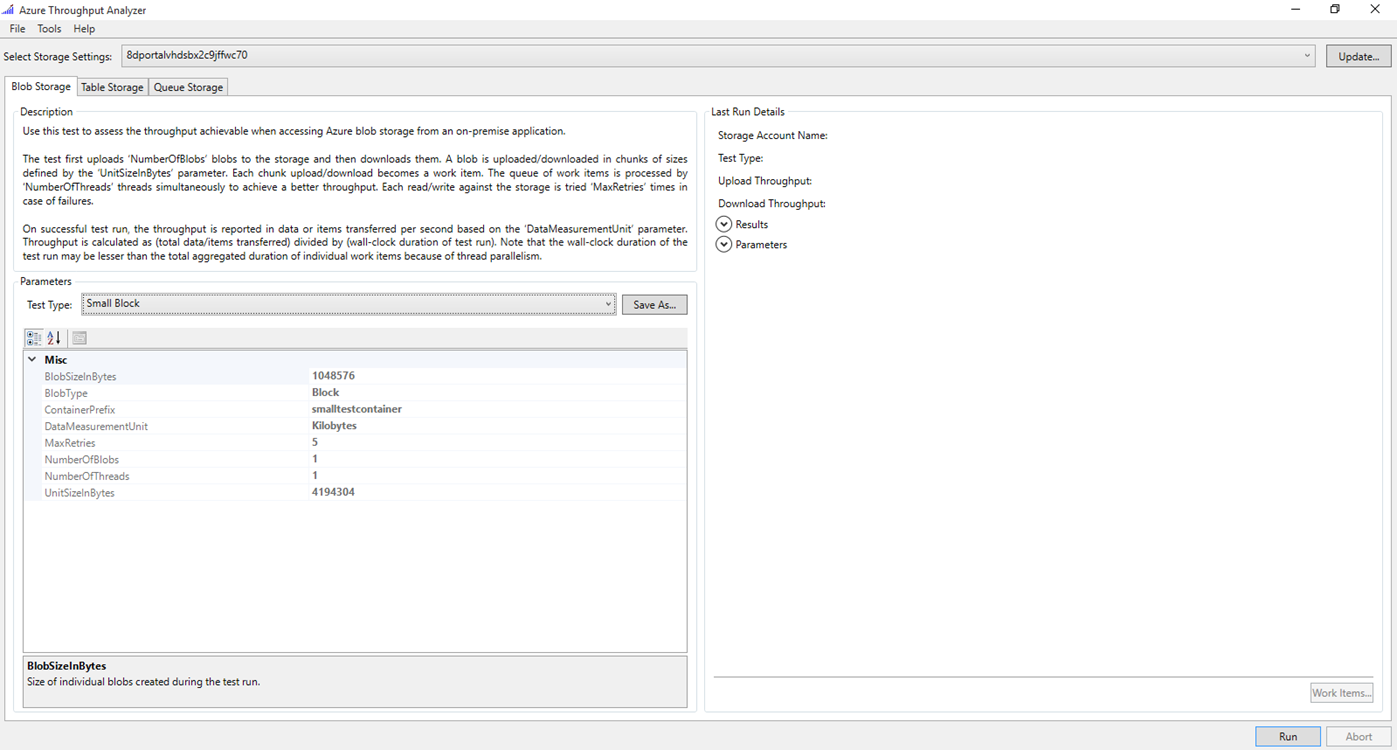Screen dimensions: 1397x750
Task: Click the Azure Throughput Analyzer title bar icon
Action: tap(9, 9)
